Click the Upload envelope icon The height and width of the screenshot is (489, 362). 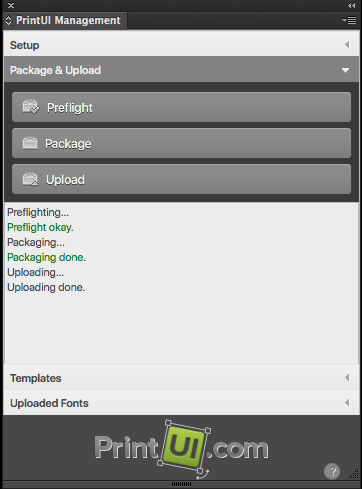coord(30,179)
